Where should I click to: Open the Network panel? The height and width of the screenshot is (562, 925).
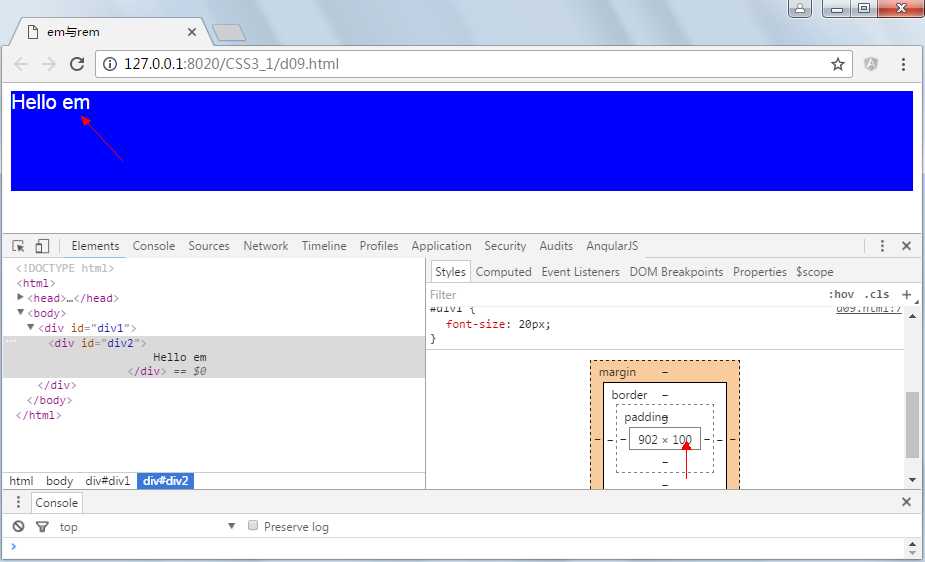coord(265,246)
